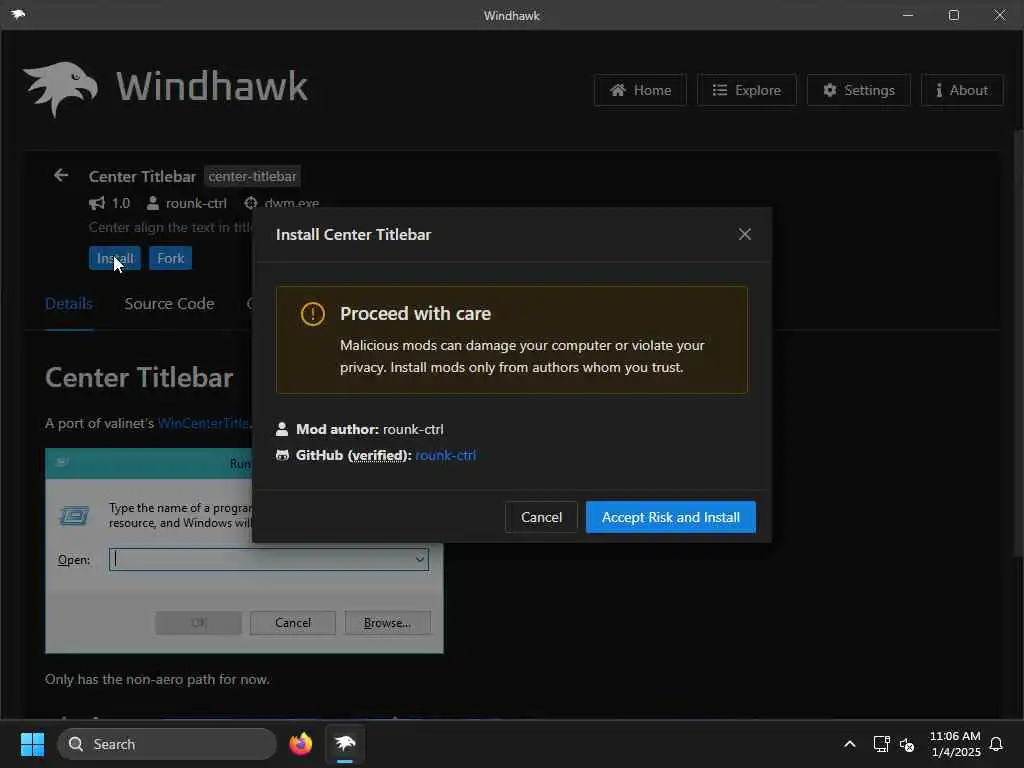
Task: Open Windhawk Settings
Action: tap(859, 90)
